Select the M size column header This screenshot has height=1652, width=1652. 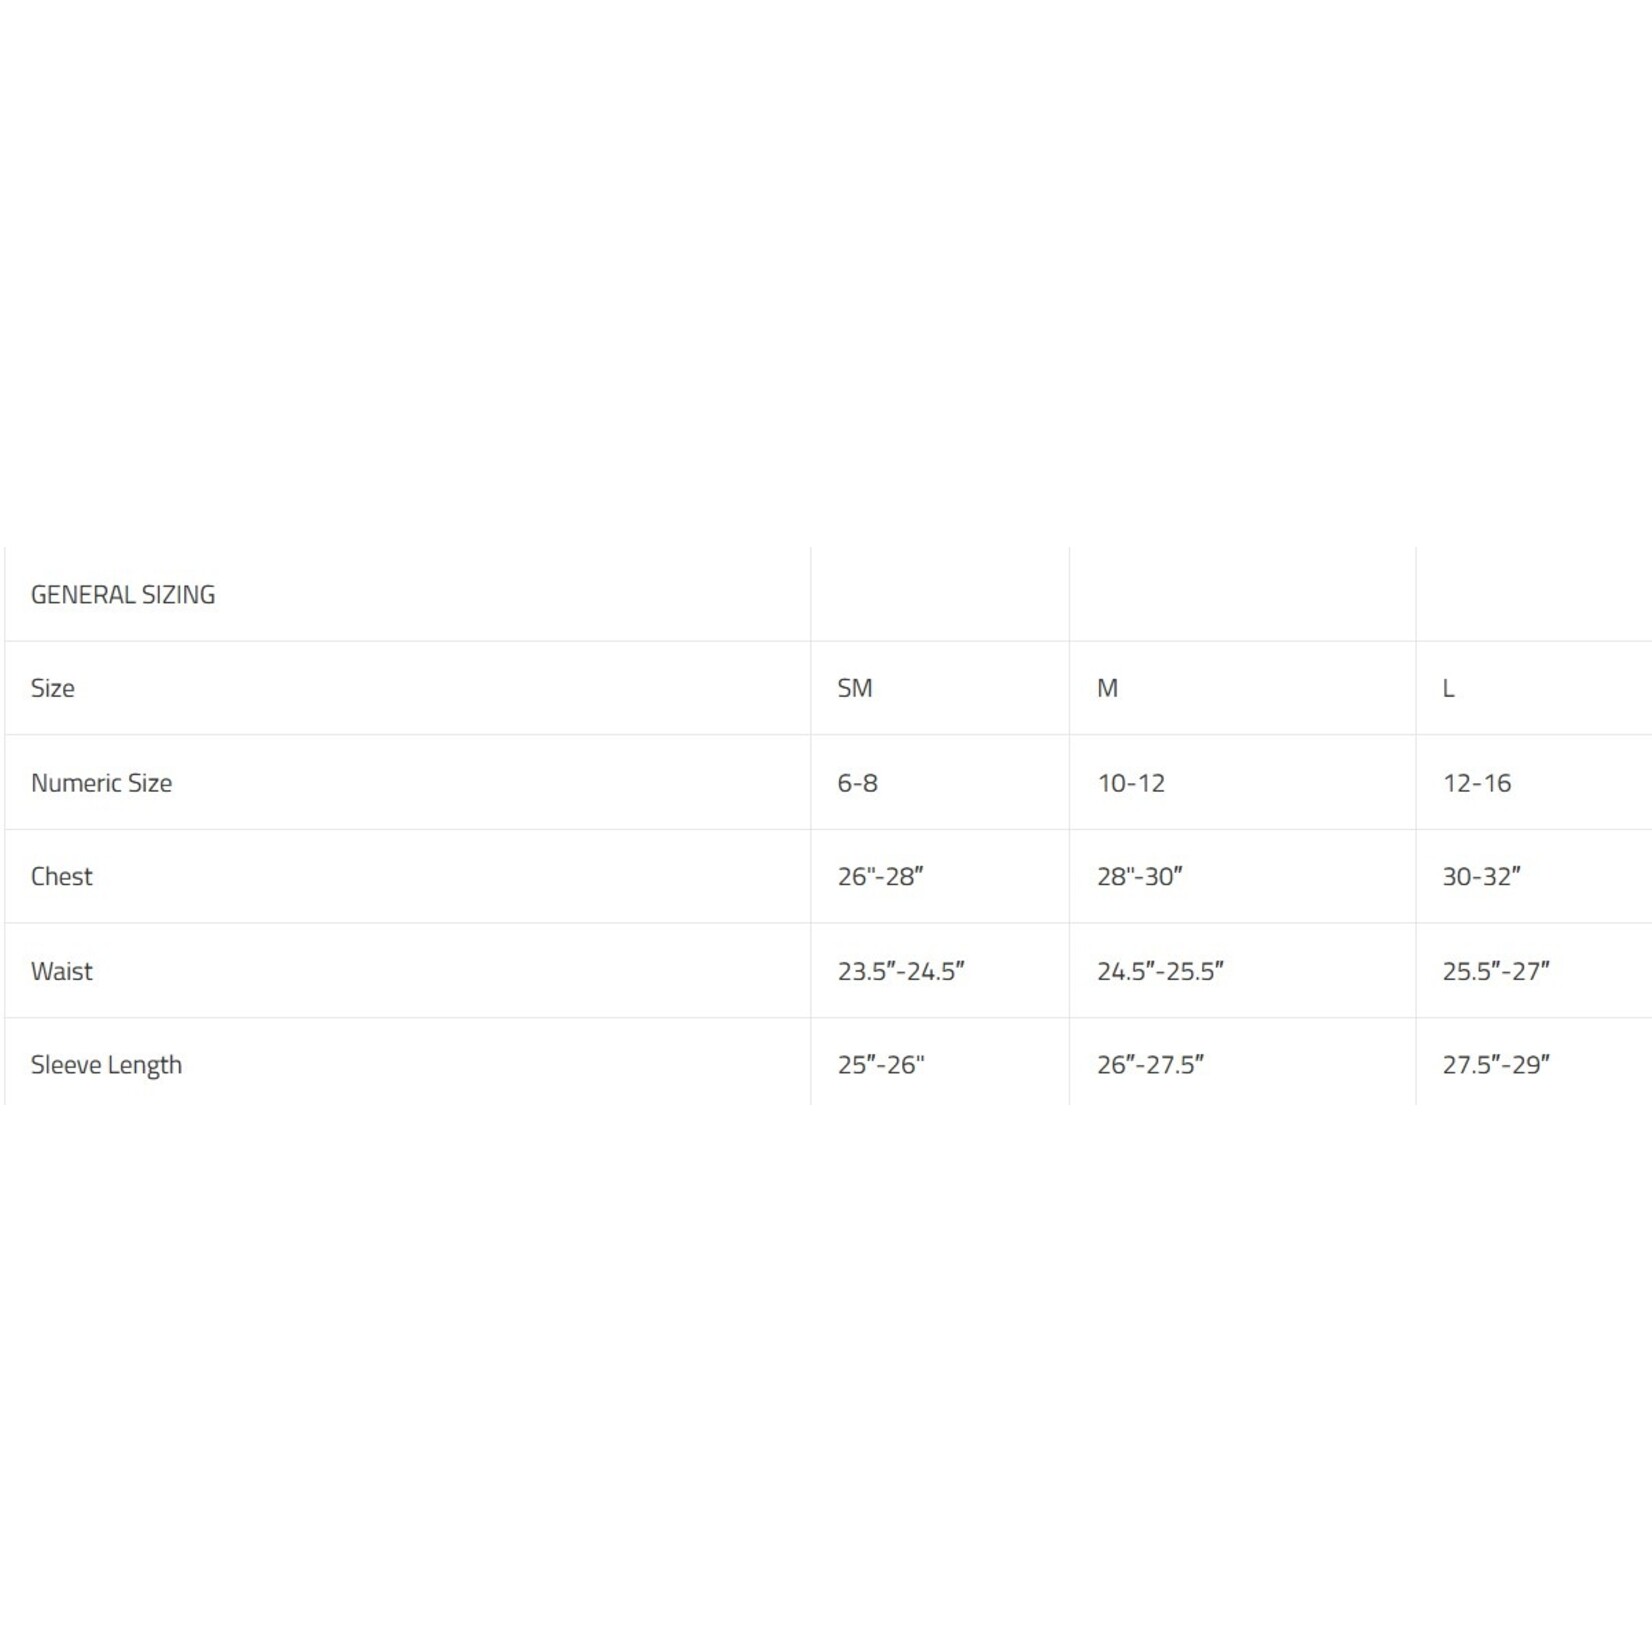pyautogui.click(x=1107, y=688)
